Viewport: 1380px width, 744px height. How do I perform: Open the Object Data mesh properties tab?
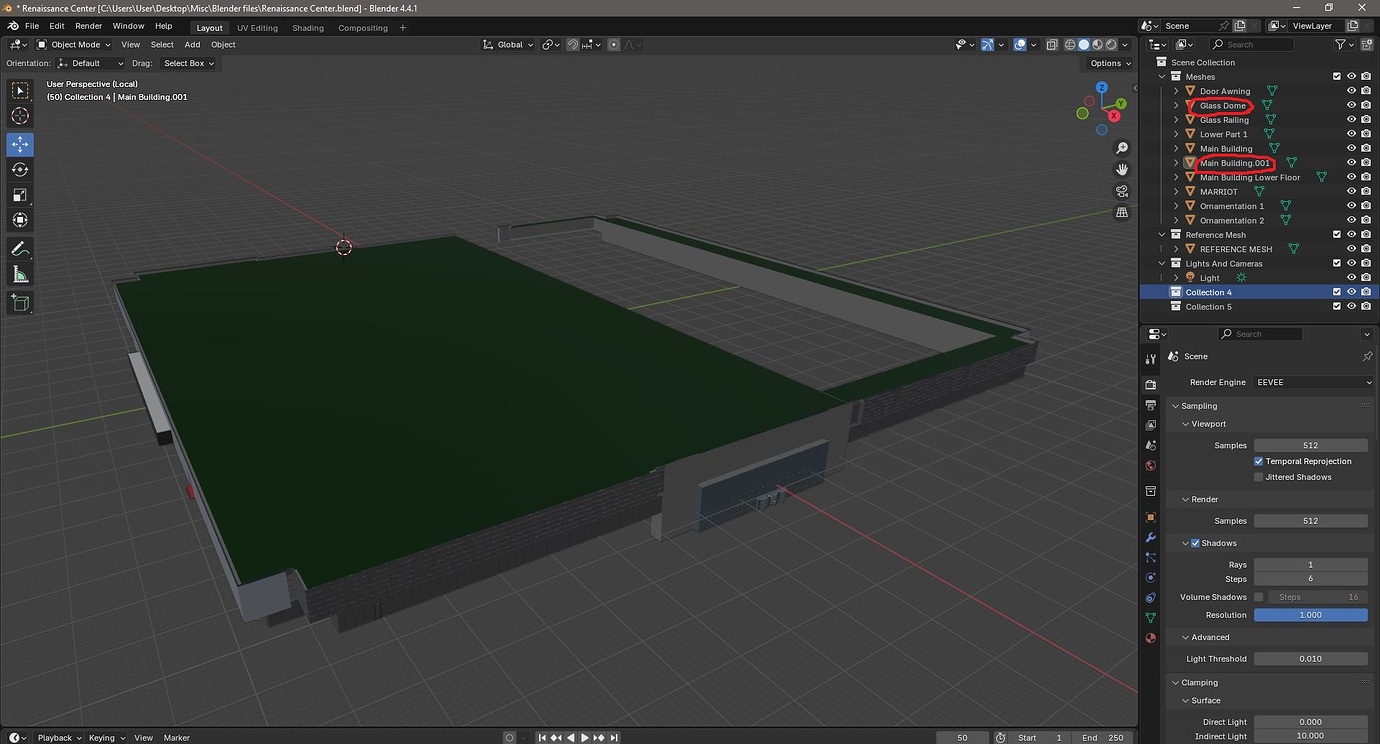[x=1151, y=618]
